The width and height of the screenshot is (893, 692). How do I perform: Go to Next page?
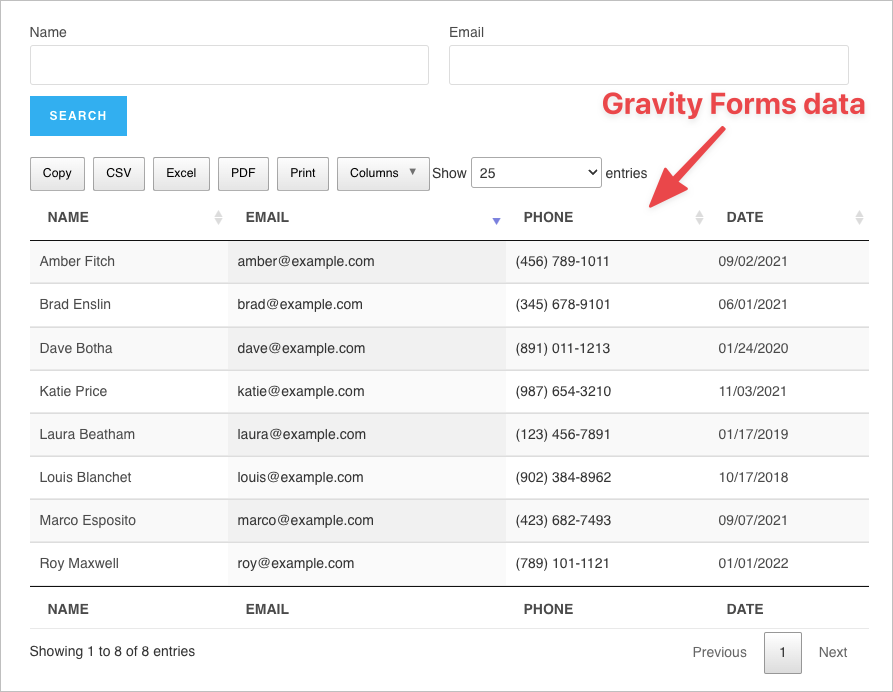[833, 653]
